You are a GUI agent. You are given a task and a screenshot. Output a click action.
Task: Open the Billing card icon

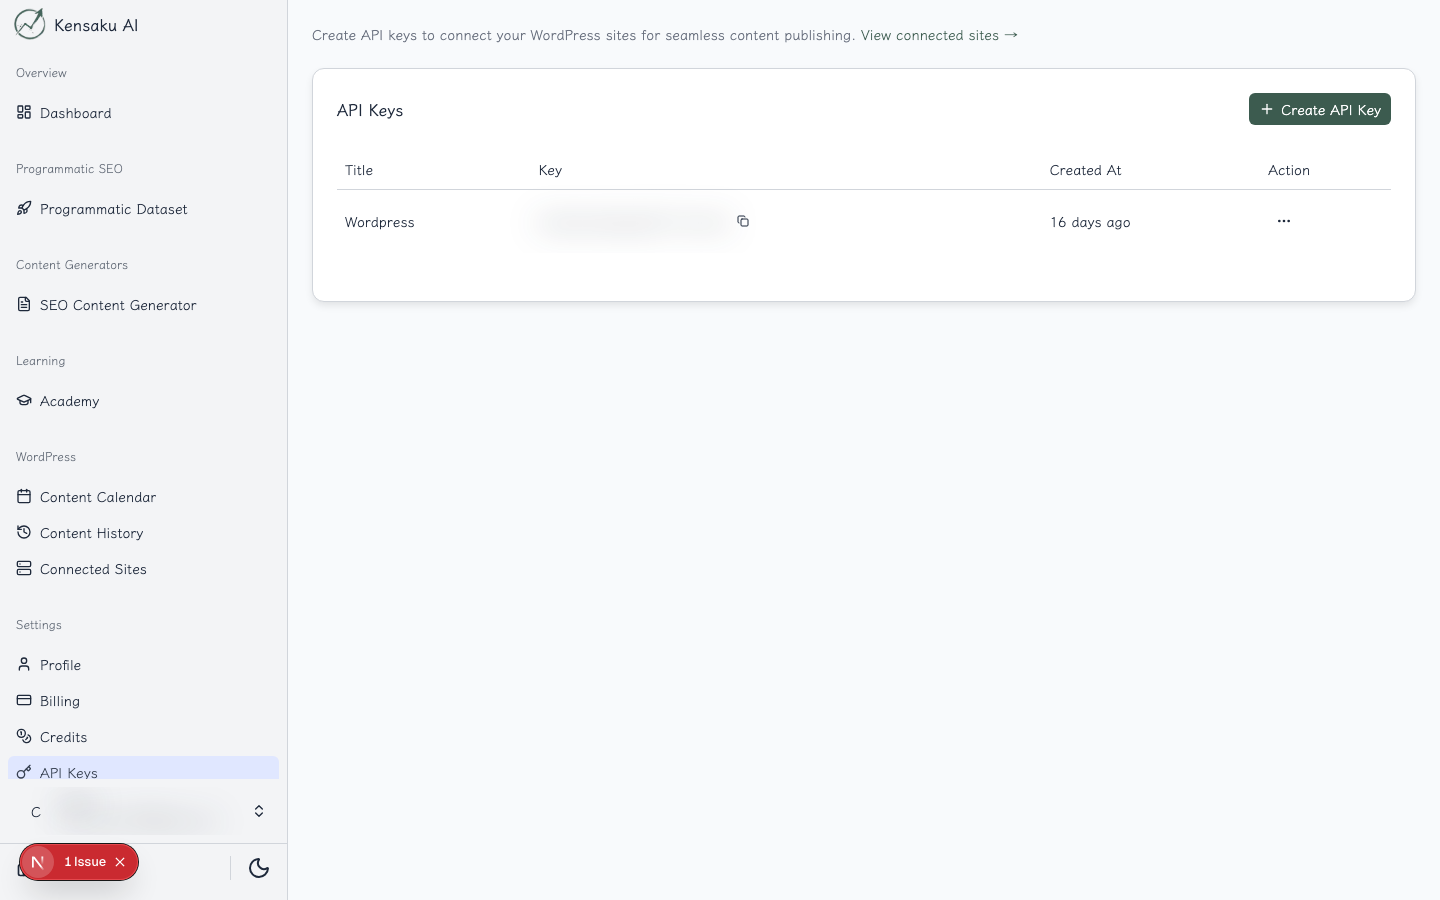24,700
